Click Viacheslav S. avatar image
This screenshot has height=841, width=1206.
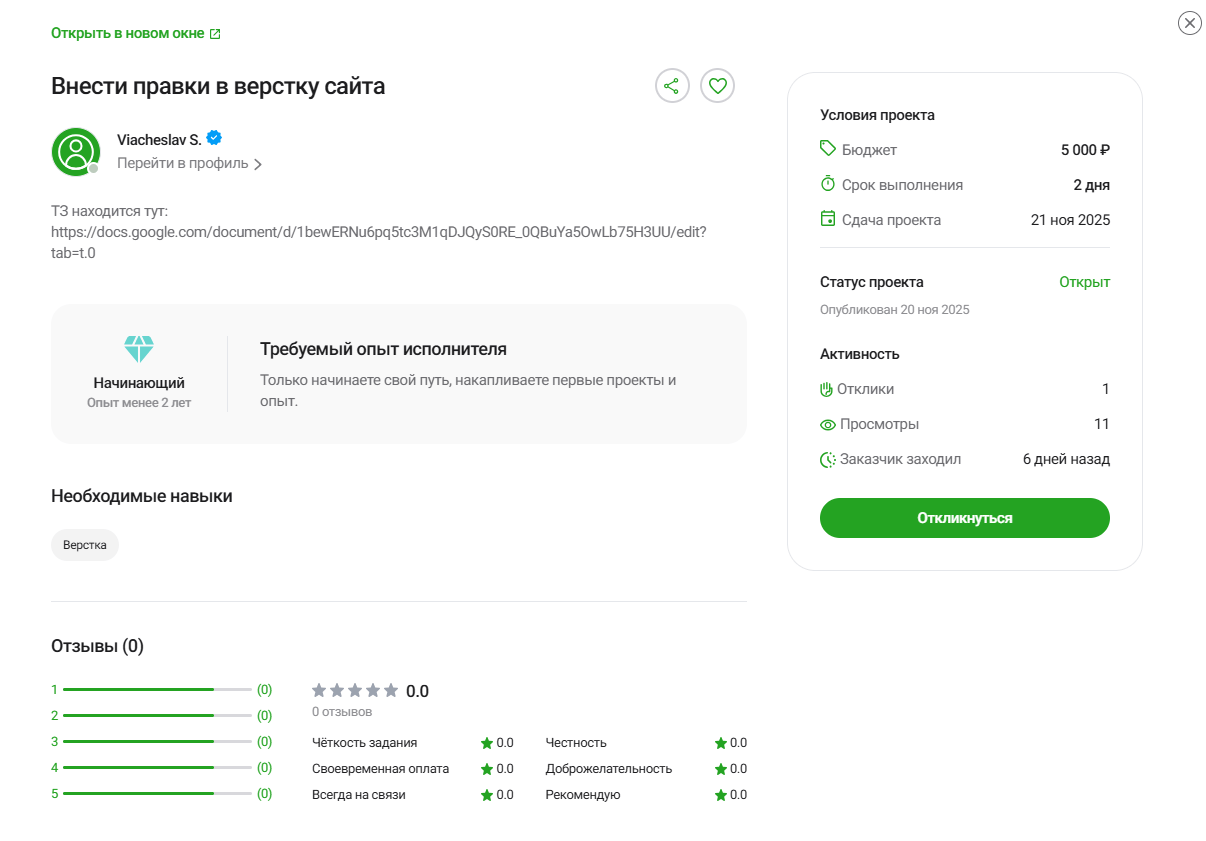tap(75, 152)
